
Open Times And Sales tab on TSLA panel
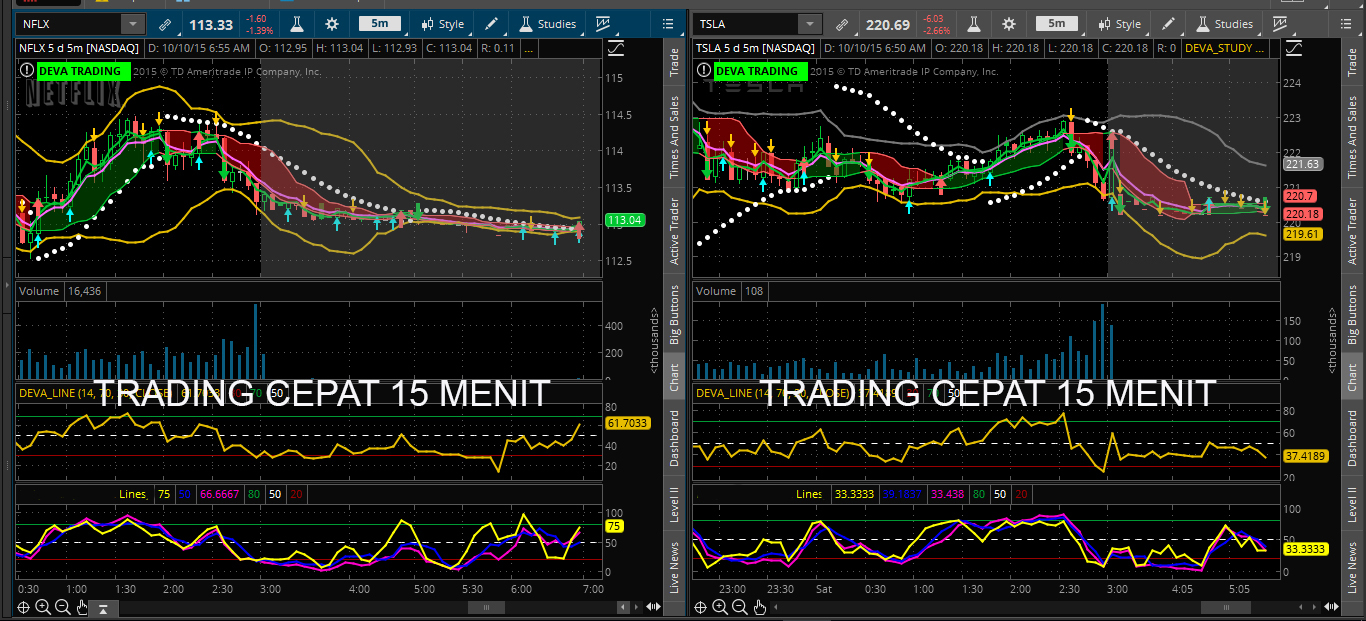[1352, 137]
